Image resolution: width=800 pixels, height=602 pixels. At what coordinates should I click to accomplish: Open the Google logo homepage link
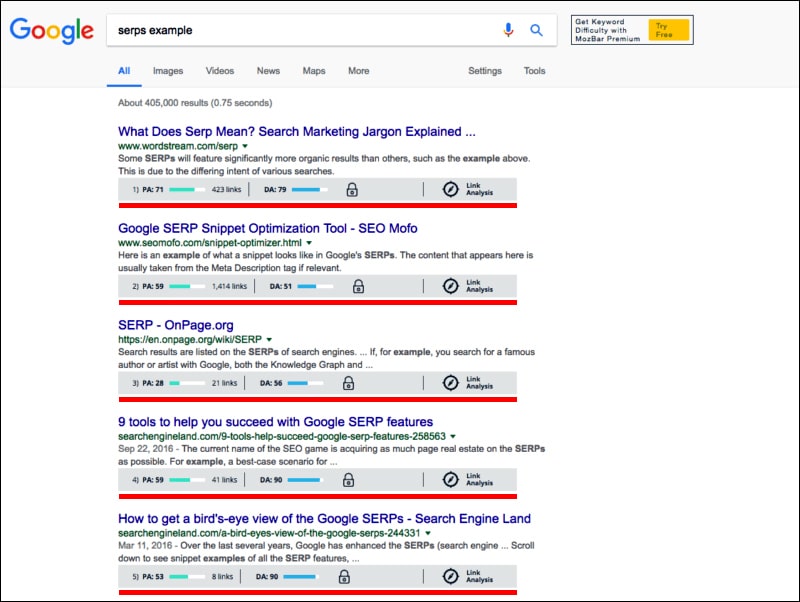click(x=52, y=30)
